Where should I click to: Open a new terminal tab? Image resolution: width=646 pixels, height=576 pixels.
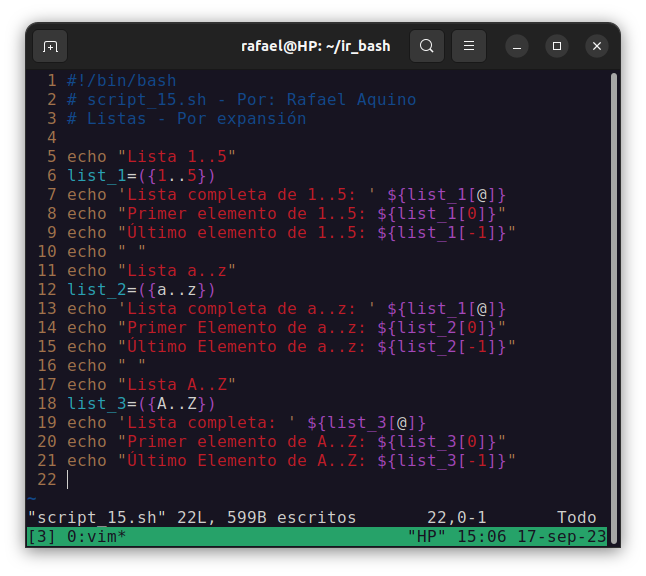50,46
